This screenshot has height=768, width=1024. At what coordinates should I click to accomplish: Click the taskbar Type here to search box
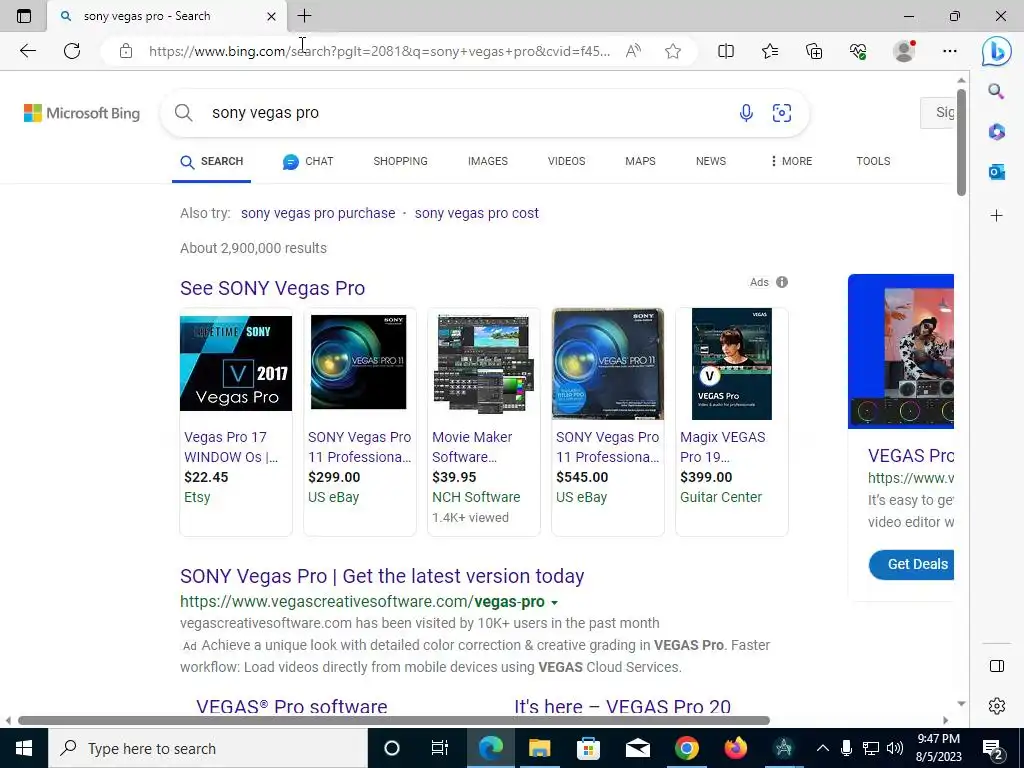[x=208, y=748]
